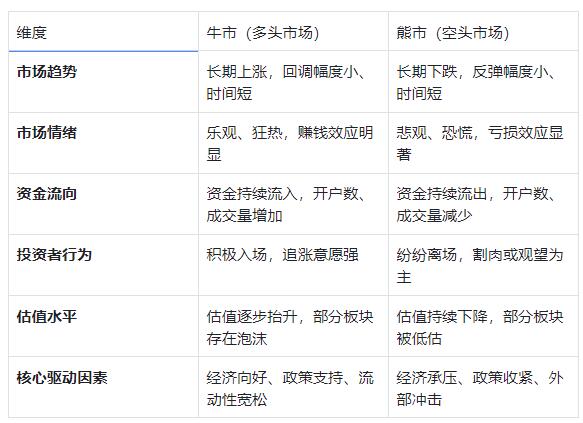583x423 pixels.
Task: Select the cell 估值持续下降，部分板块被低估
Action: pos(483,326)
